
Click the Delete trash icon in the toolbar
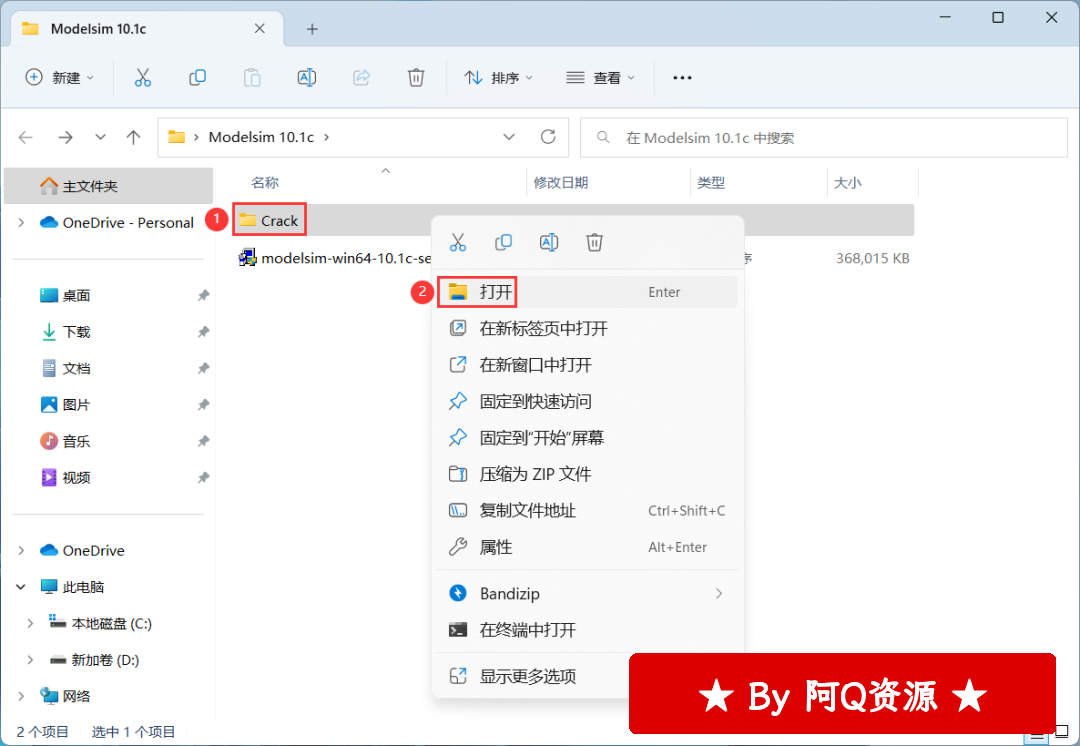point(416,78)
